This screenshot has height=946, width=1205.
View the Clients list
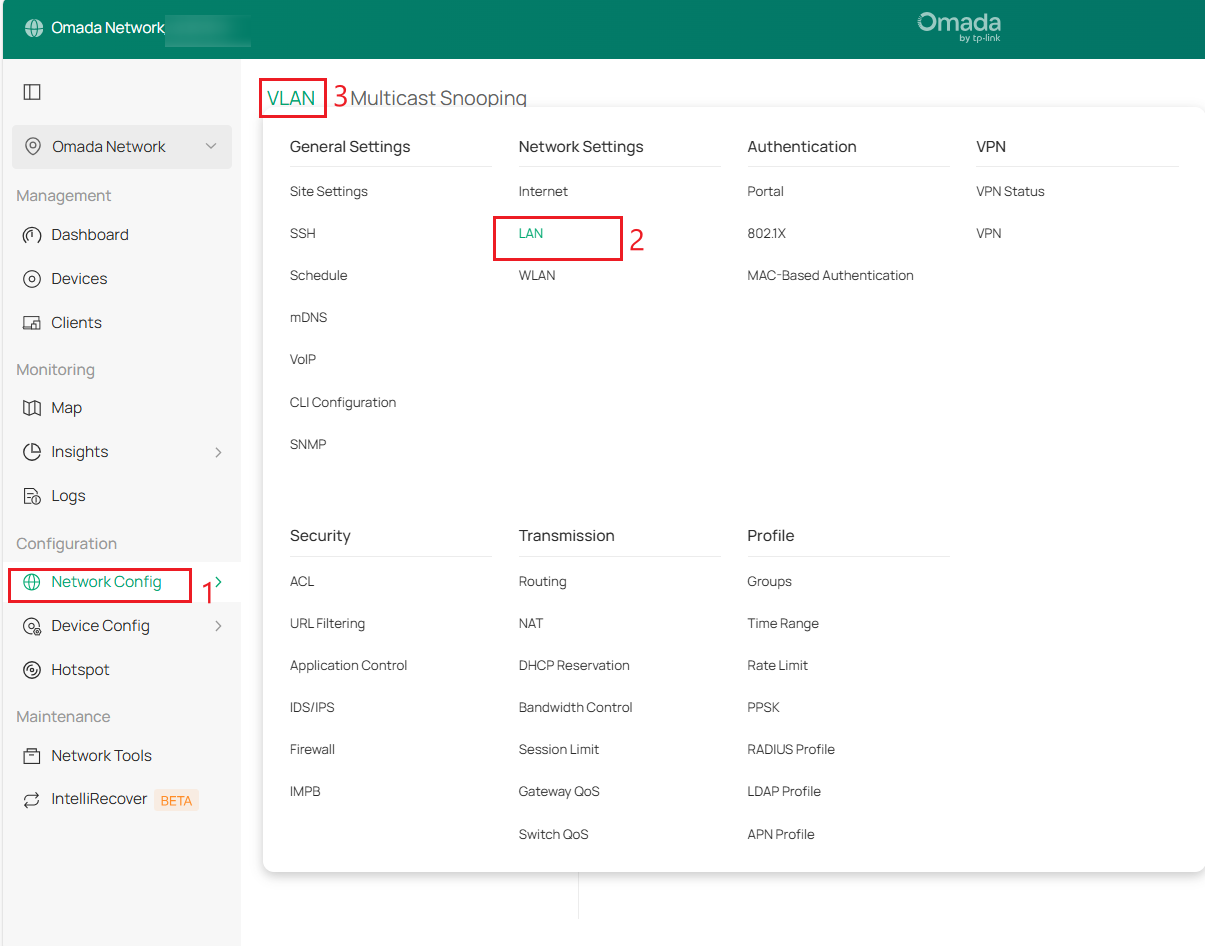(x=77, y=322)
